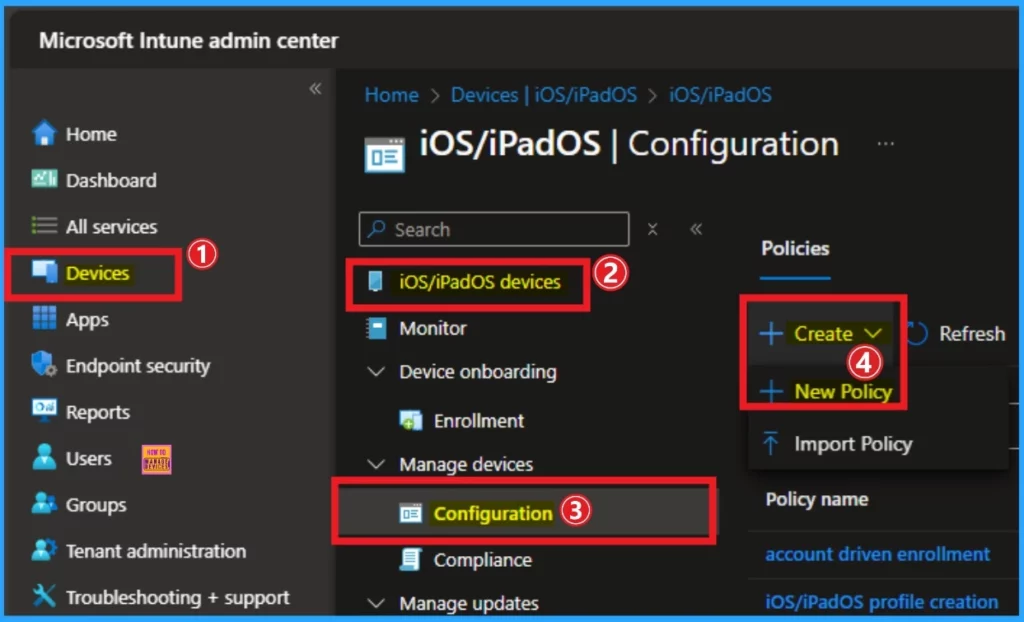Clear the search box with X
Image resolution: width=1024 pixels, height=622 pixels.
[x=652, y=229]
